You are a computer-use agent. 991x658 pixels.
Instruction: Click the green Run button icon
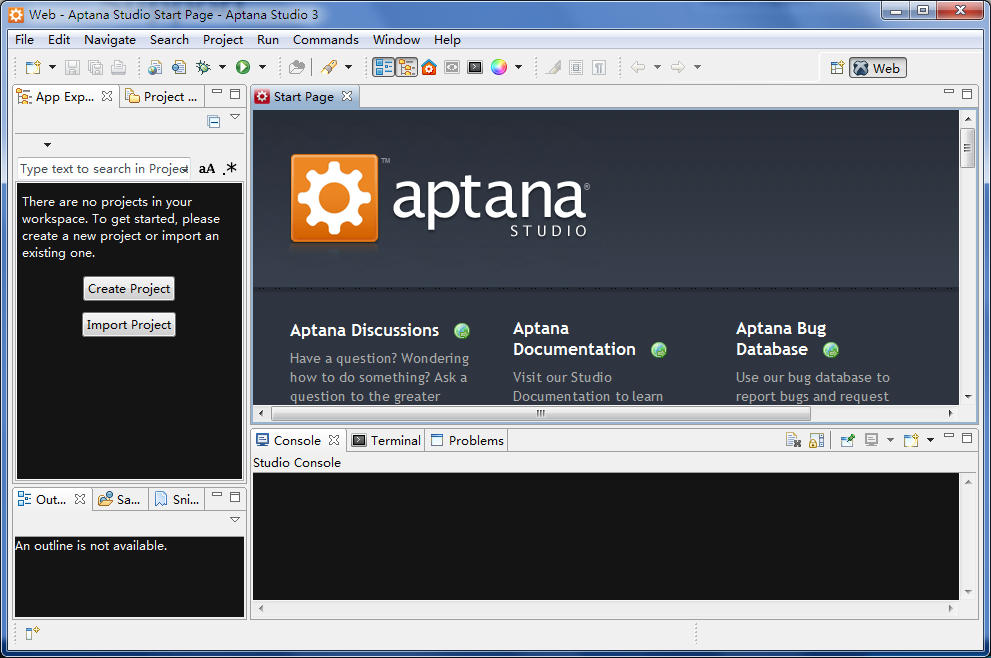[x=242, y=67]
